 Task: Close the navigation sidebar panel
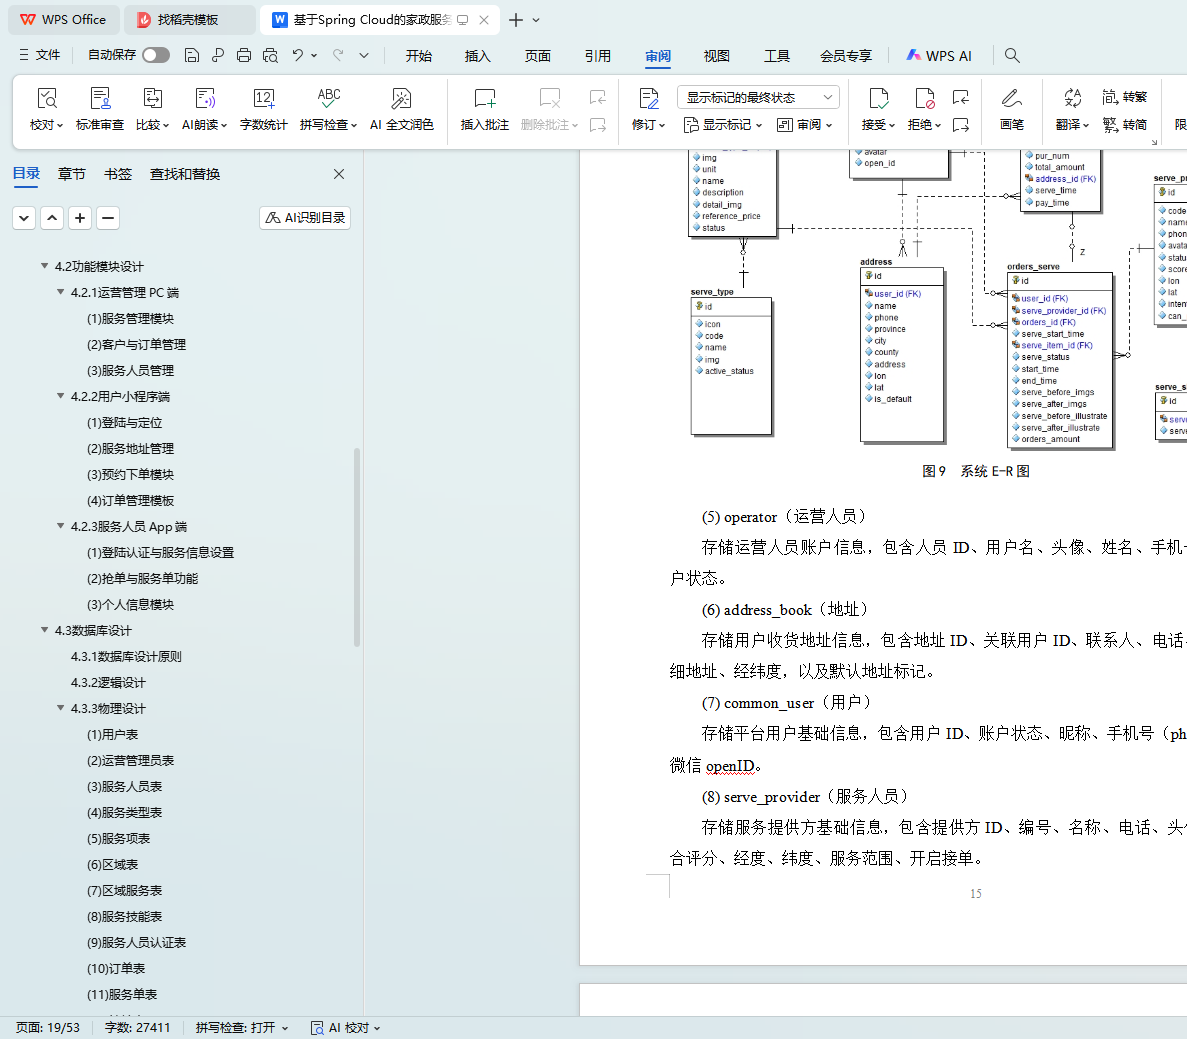click(x=339, y=174)
